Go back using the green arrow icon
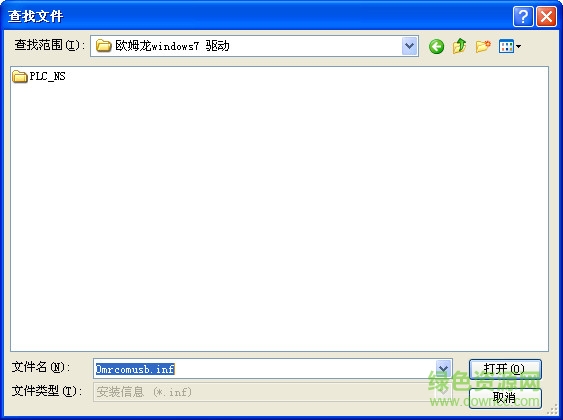 tap(436, 46)
